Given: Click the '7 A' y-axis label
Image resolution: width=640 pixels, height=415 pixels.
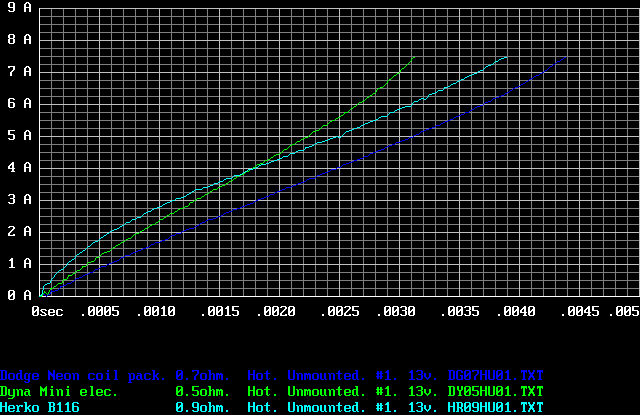Looking at the screenshot, I should (x=19, y=71).
